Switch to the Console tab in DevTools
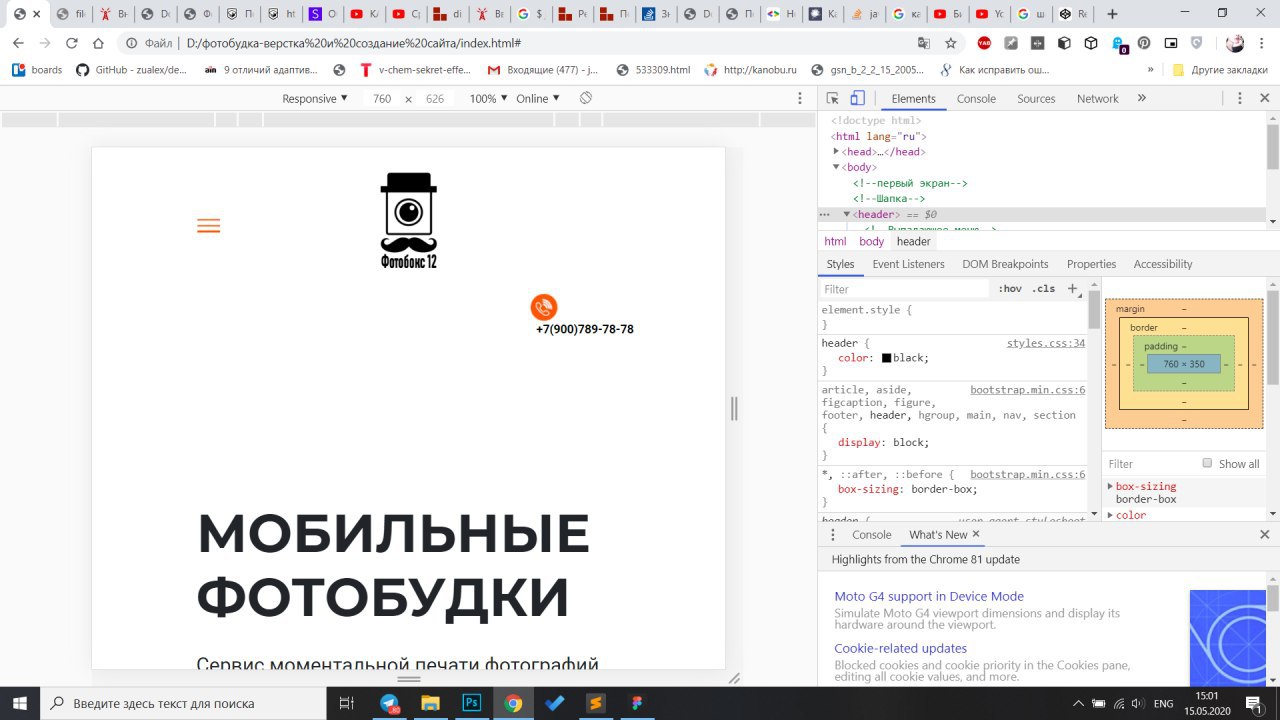Viewport: 1280px width, 720px height. [x=976, y=98]
